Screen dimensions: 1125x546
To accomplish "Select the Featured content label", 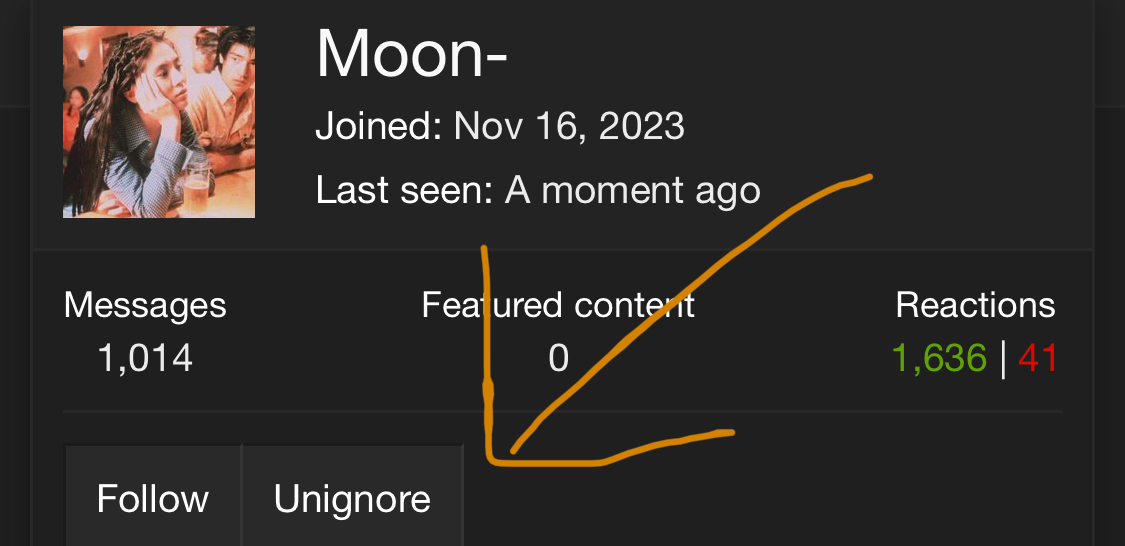I will 558,306.
